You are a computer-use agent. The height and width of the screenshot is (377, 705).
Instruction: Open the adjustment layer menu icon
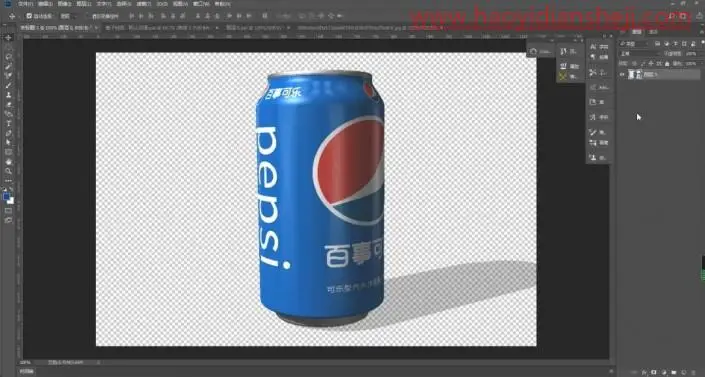[x=664, y=372]
